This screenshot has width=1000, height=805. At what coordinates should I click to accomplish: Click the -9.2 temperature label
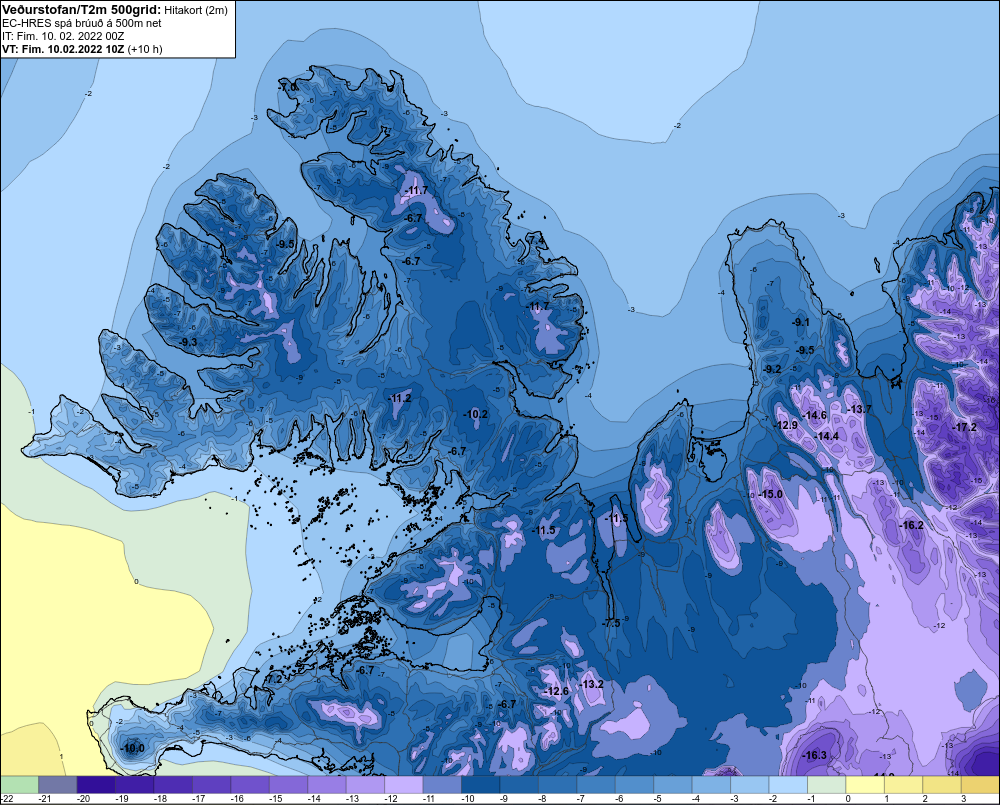[x=772, y=369]
